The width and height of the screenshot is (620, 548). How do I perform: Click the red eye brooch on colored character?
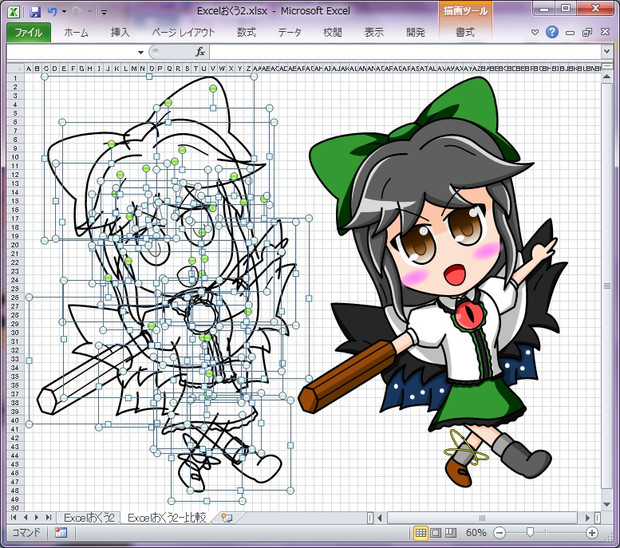468,316
